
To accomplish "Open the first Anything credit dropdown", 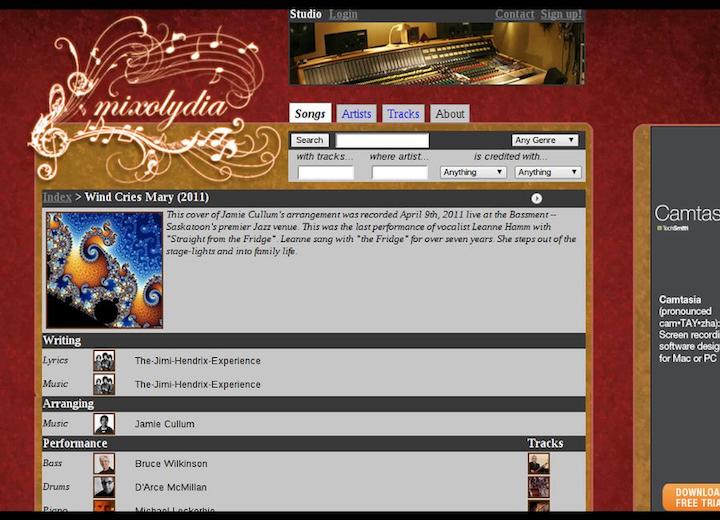I will coord(473,172).
